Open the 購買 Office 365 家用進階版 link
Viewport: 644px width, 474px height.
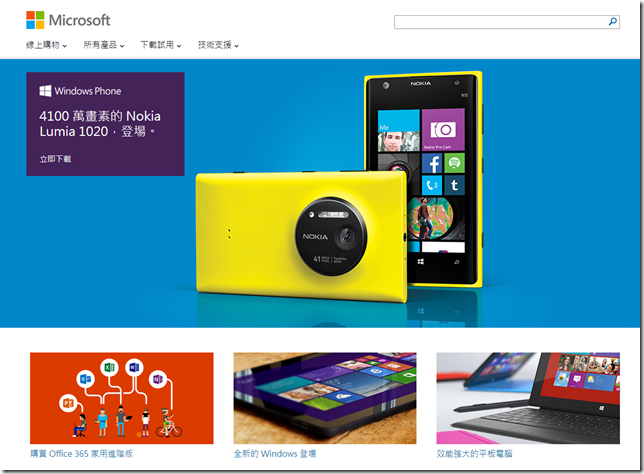click(81, 453)
